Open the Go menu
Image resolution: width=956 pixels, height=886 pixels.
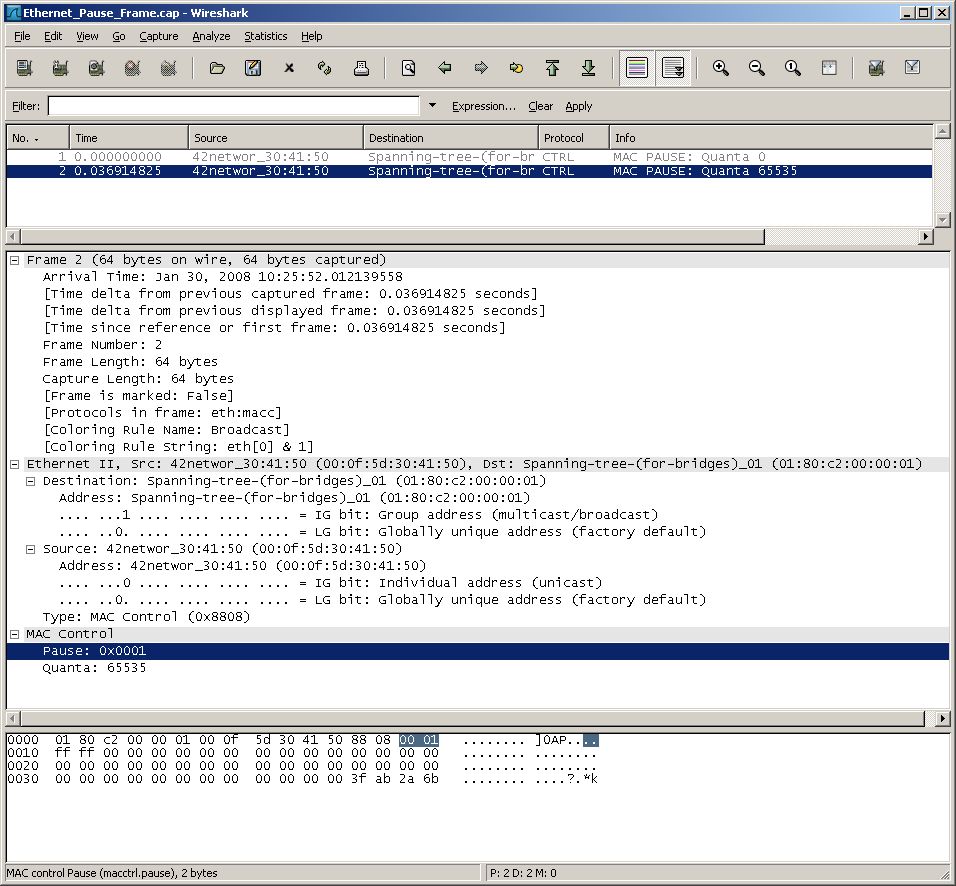click(119, 36)
